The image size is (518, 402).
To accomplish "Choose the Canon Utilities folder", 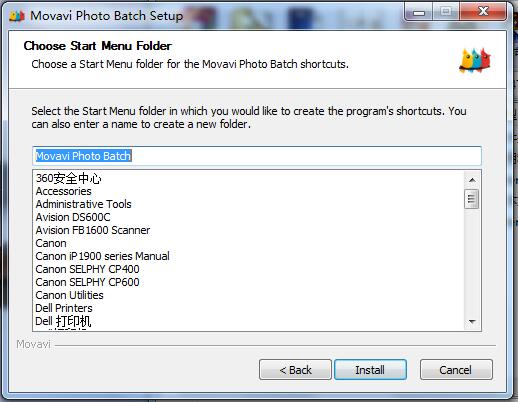I will click(69, 295).
